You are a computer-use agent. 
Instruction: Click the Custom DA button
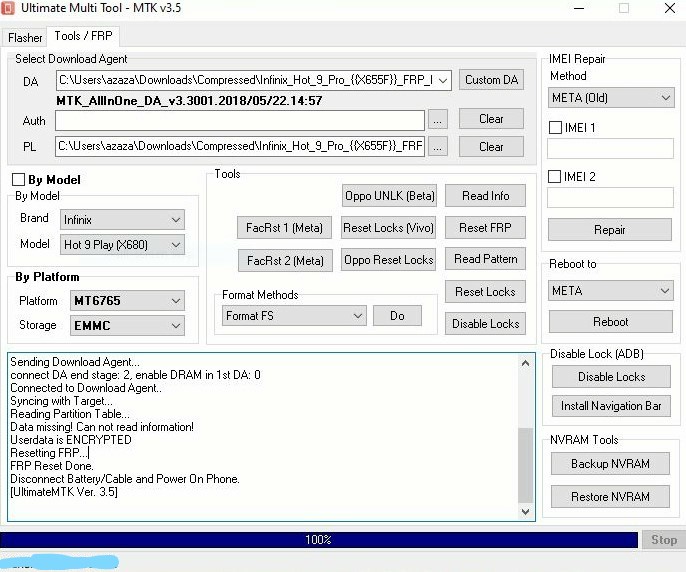[491, 80]
